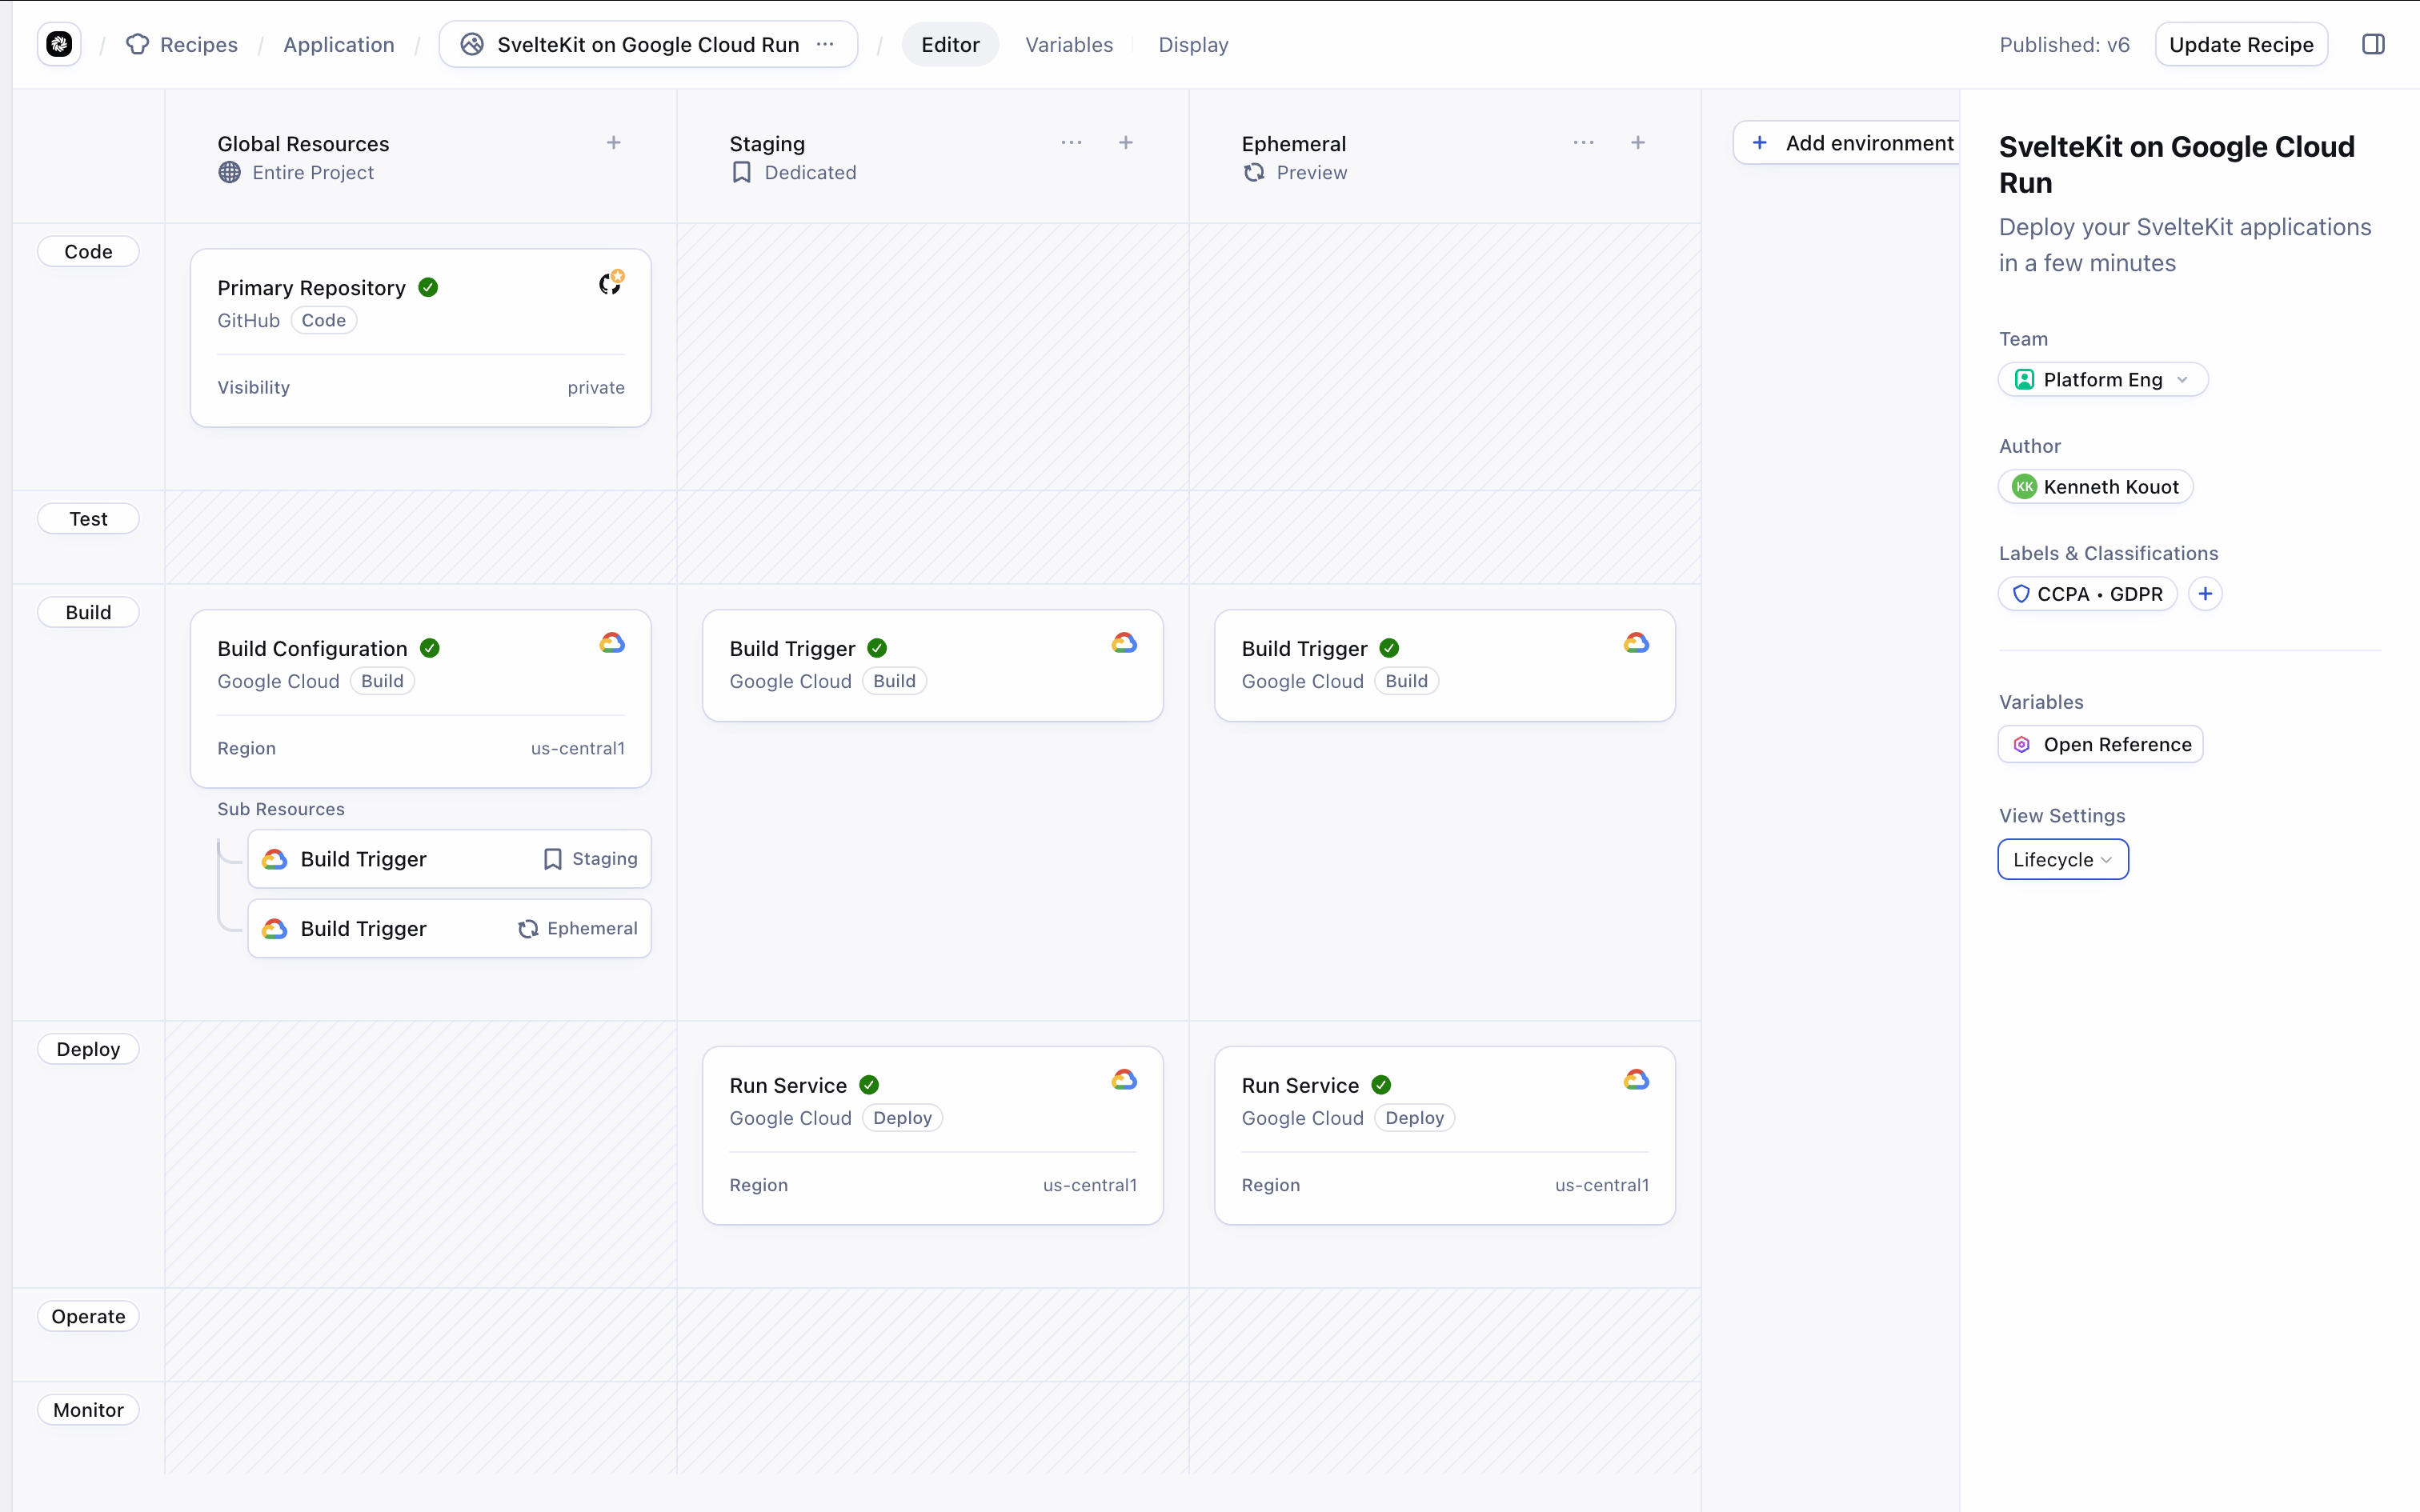Switch to the Variables tab
Image resolution: width=2420 pixels, height=1512 pixels.
pos(1068,44)
